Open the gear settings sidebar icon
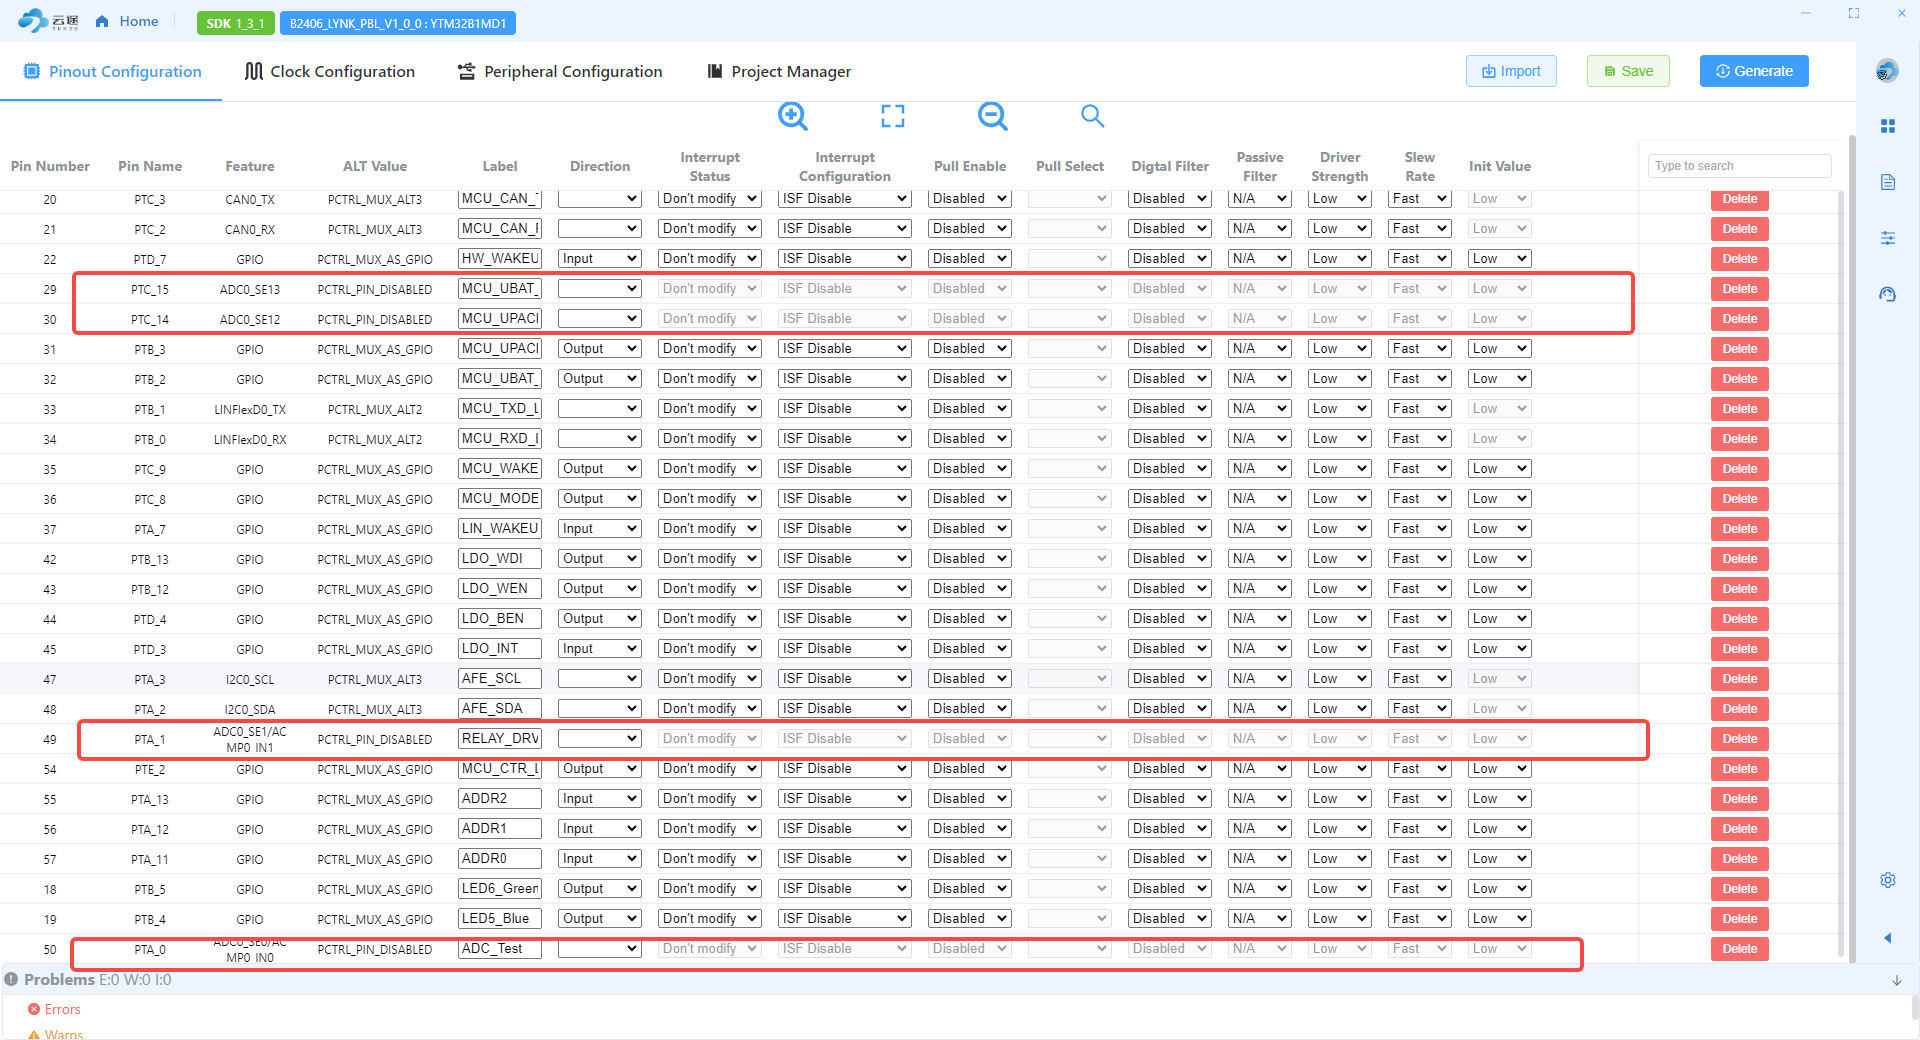 (1887, 880)
